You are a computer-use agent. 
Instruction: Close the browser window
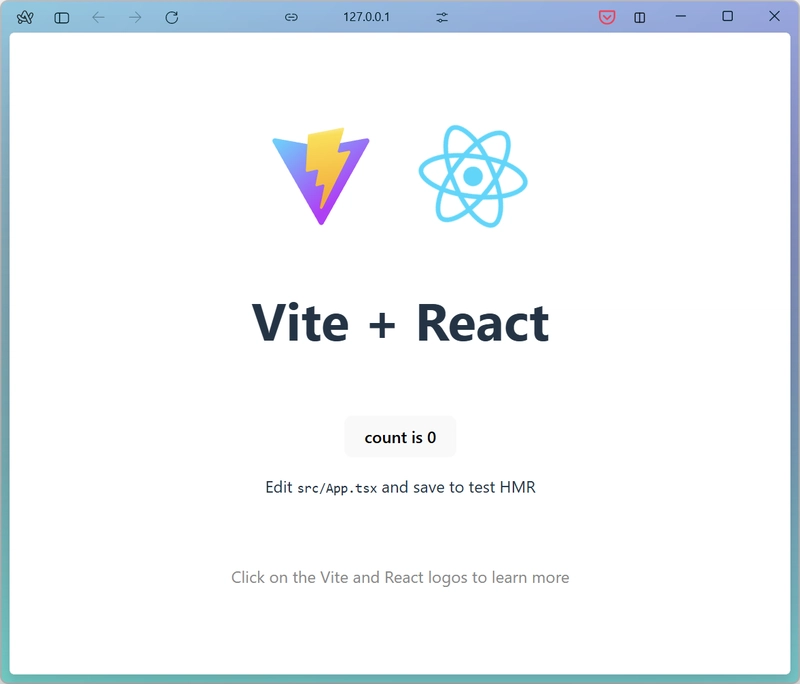774,16
